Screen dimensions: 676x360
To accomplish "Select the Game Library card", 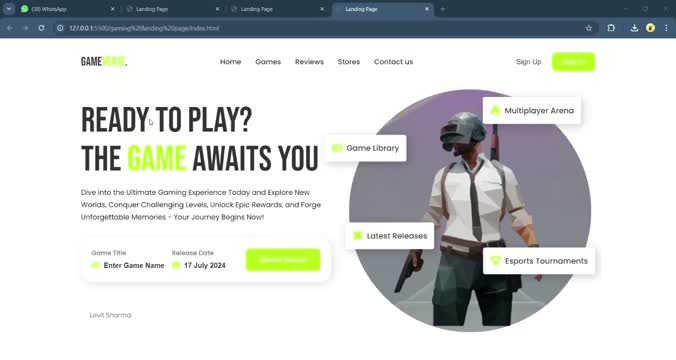I will (x=366, y=148).
